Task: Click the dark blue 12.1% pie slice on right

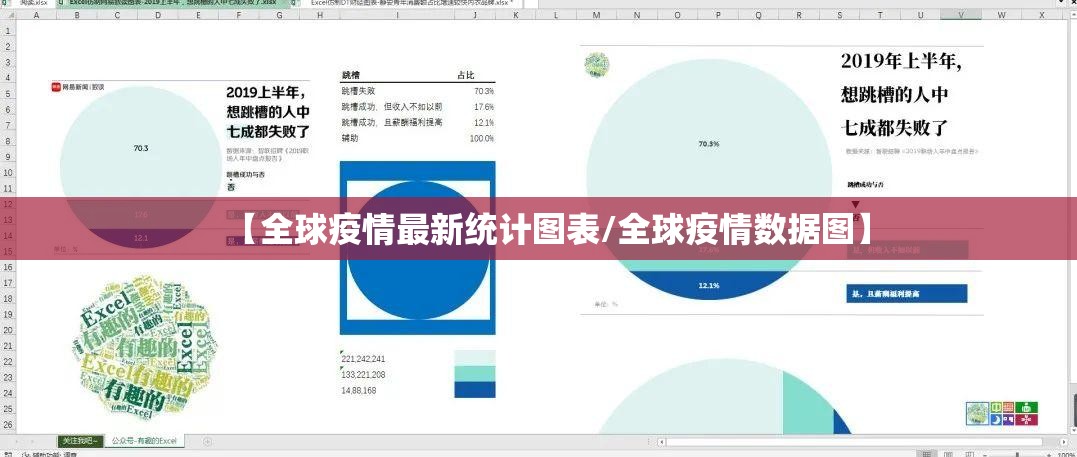Action: click(708, 285)
